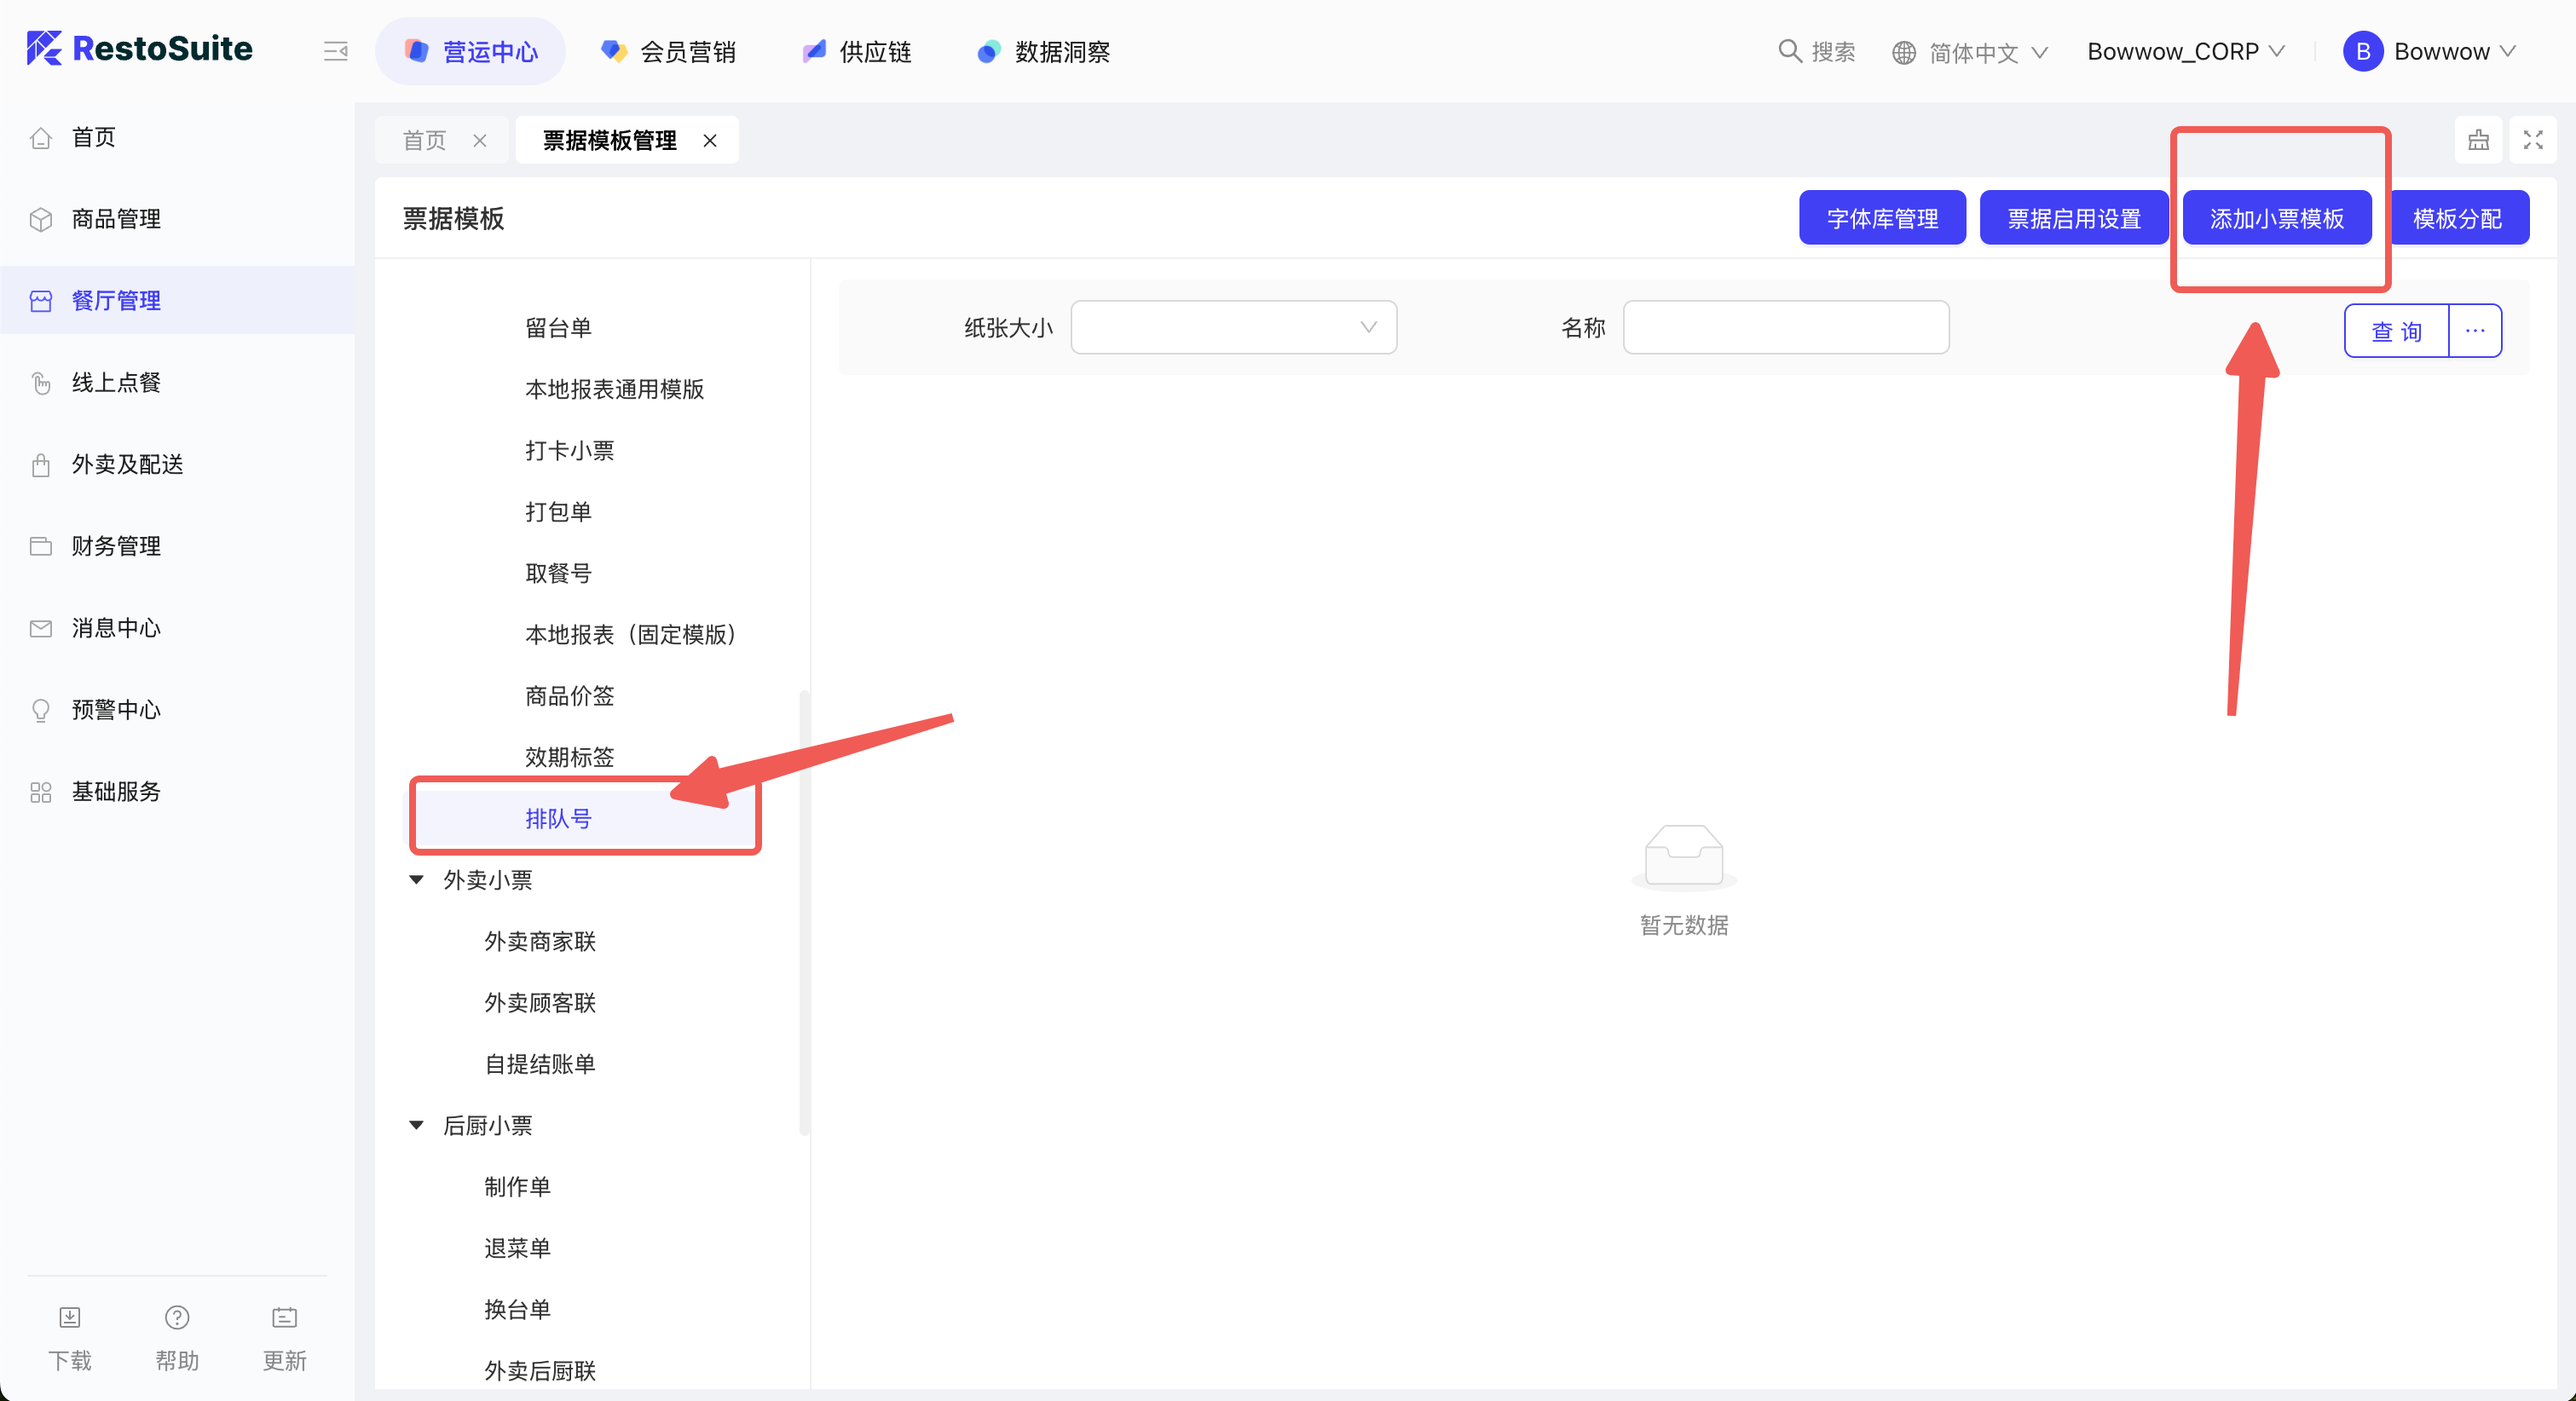Open the download icon at bottom left
This screenshot has width=2576, height=1401.
[x=70, y=1317]
